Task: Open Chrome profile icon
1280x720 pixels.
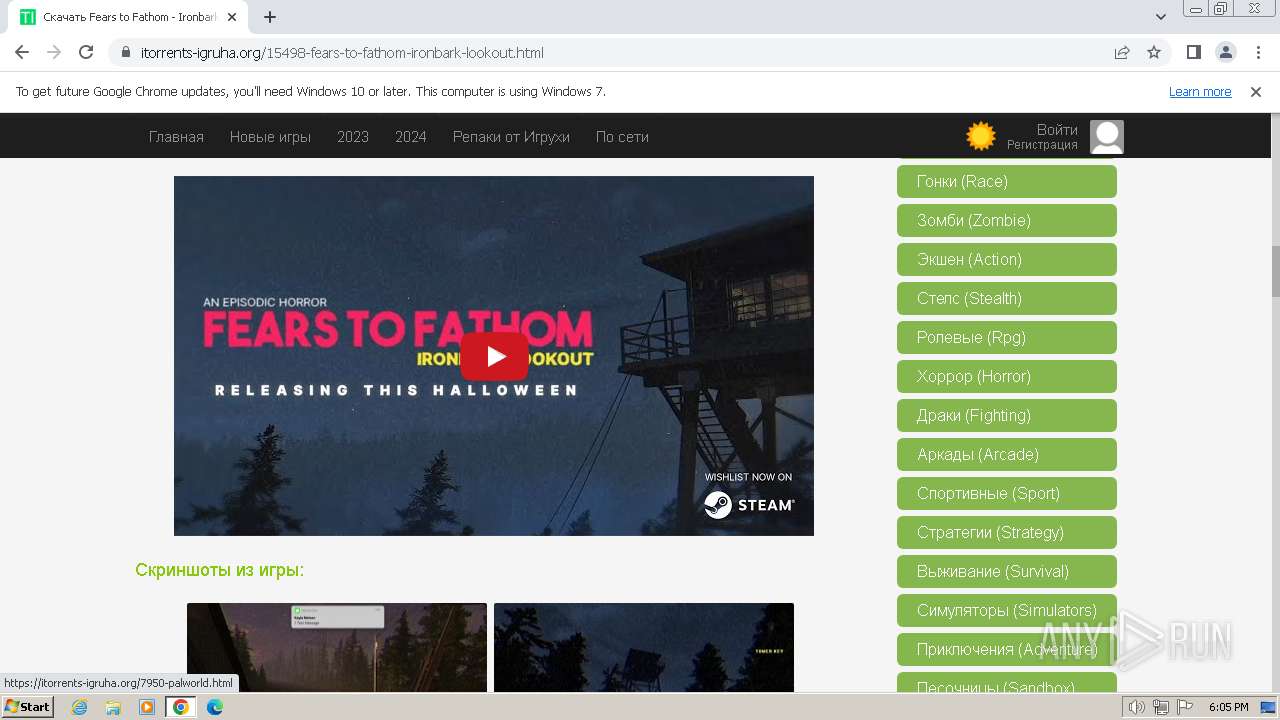Action: click(x=1225, y=52)
